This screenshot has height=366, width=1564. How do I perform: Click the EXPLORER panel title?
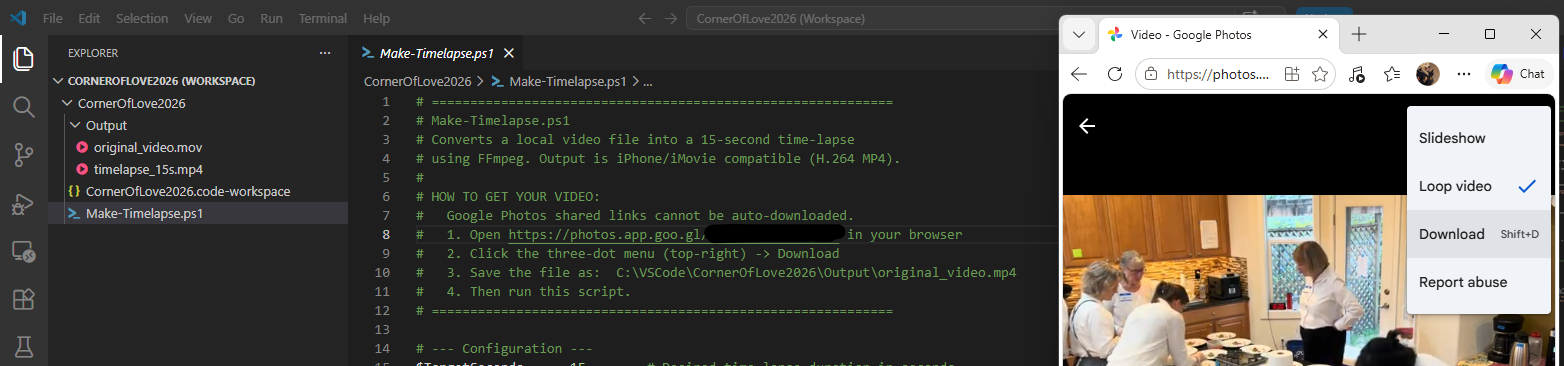93,53
